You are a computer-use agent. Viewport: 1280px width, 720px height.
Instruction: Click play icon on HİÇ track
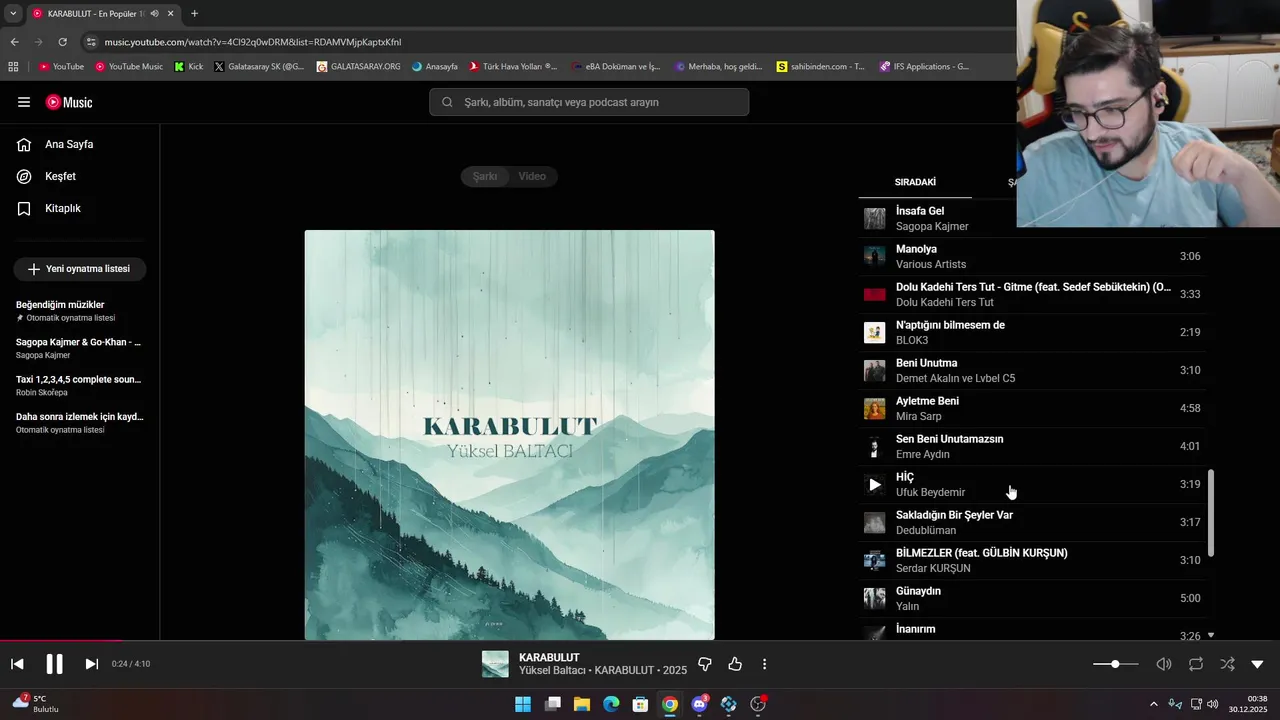click(x=875, y=484)
